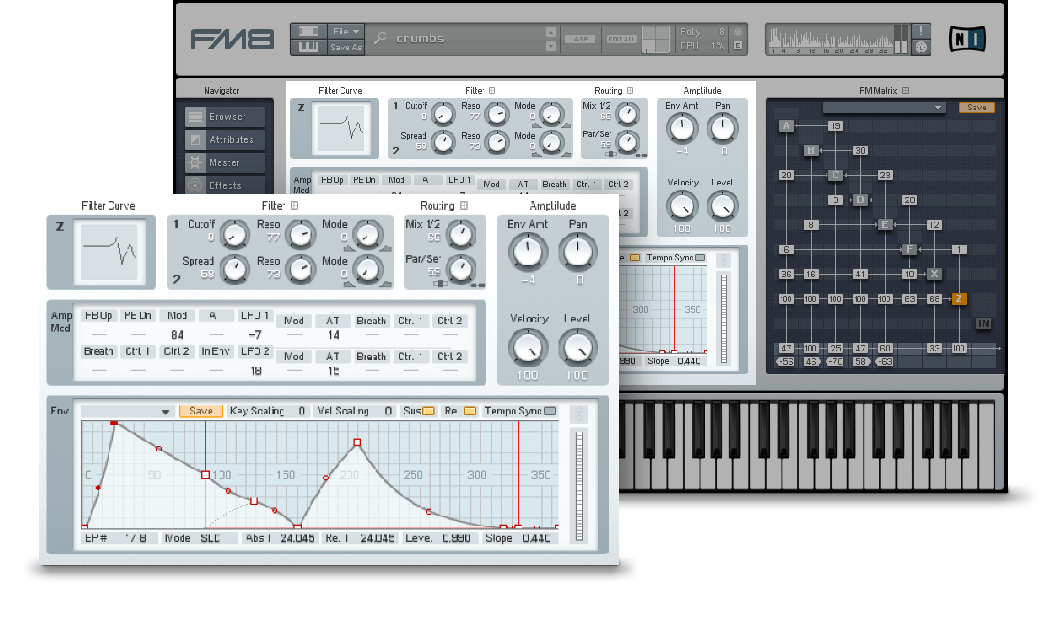This screenshot has width=1040, height=640.
Task: Click the Native Instruments NI logo
Action: (x=967, y=39)
